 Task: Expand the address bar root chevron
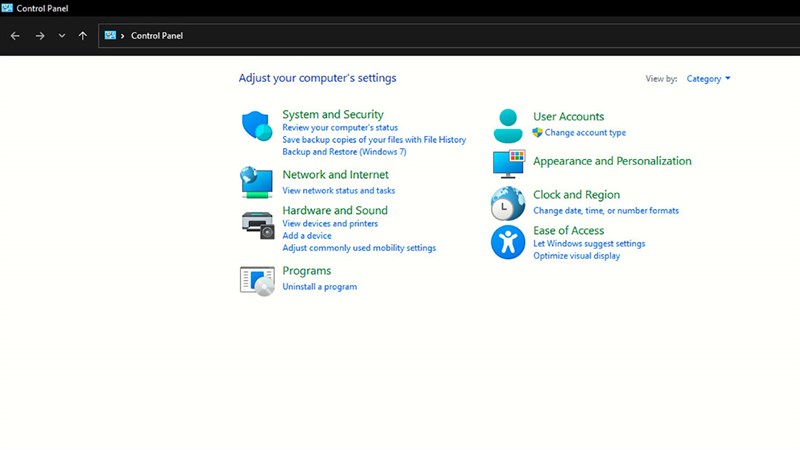[122, 36]
